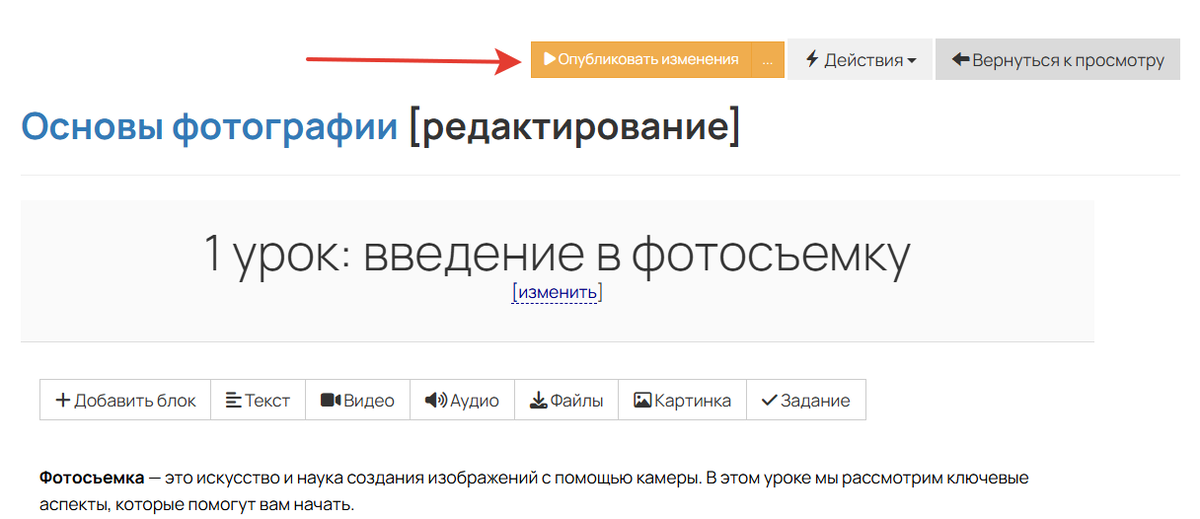The height and width of the screenshot is (519, 1200).
Task: Add a Видео block
Action: [x=358, y=400]
